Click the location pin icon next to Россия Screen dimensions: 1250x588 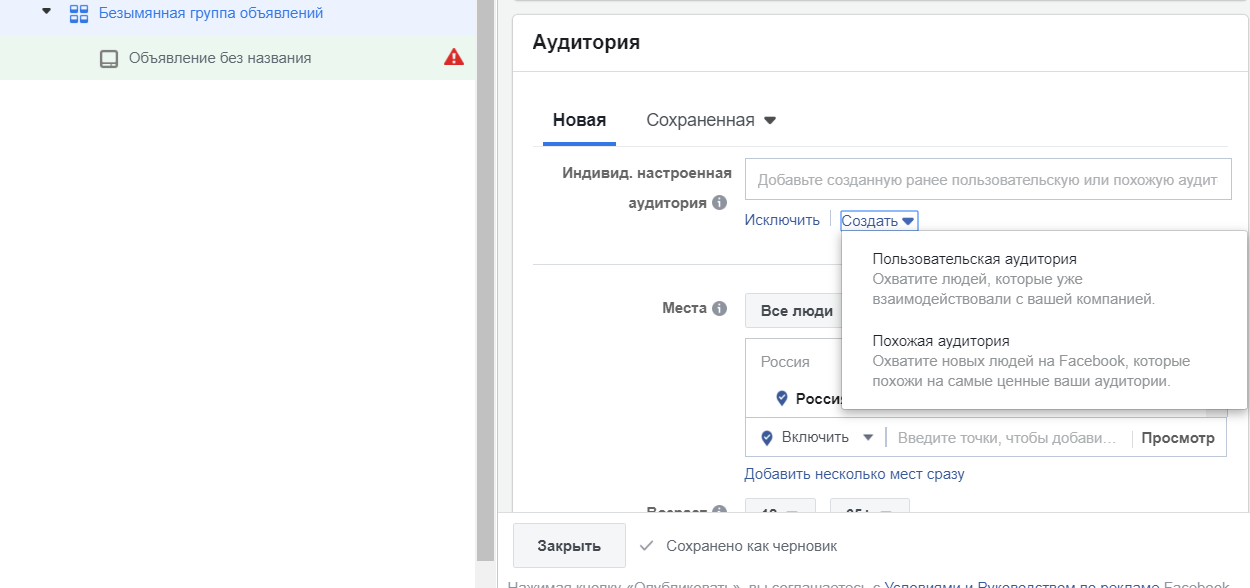pos(782,399)
